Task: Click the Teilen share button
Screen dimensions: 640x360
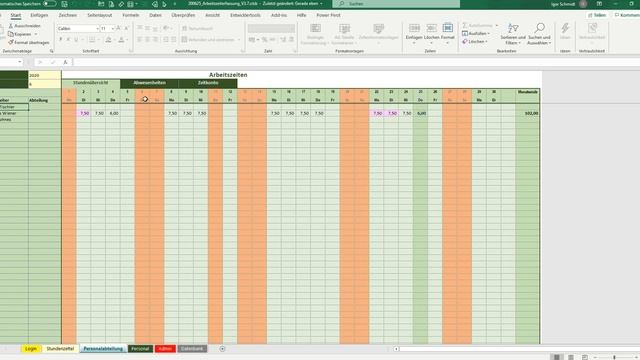Action: click(597, 15)
